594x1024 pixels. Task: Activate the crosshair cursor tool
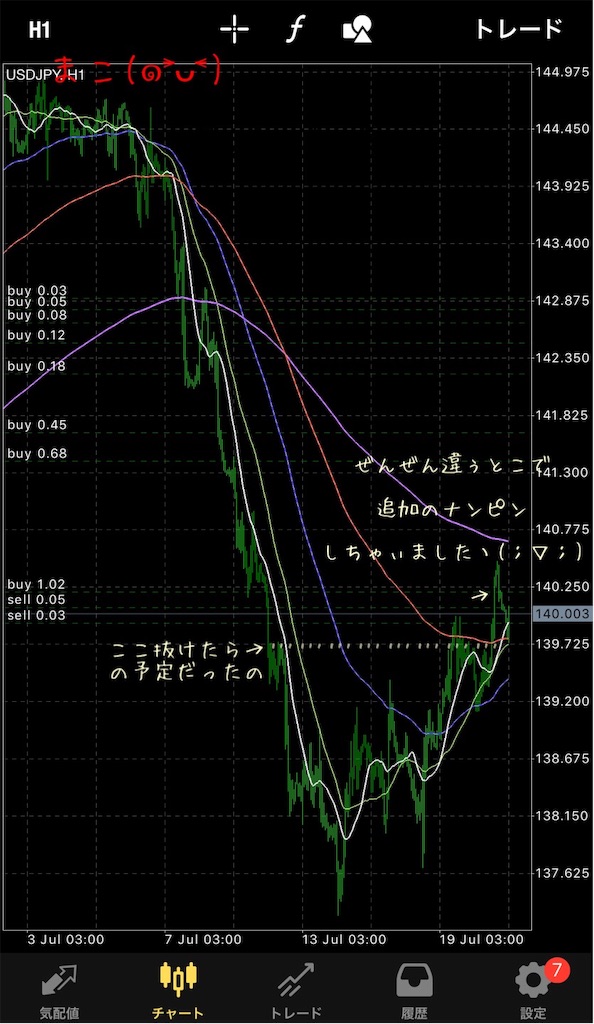tap(234, 30)
